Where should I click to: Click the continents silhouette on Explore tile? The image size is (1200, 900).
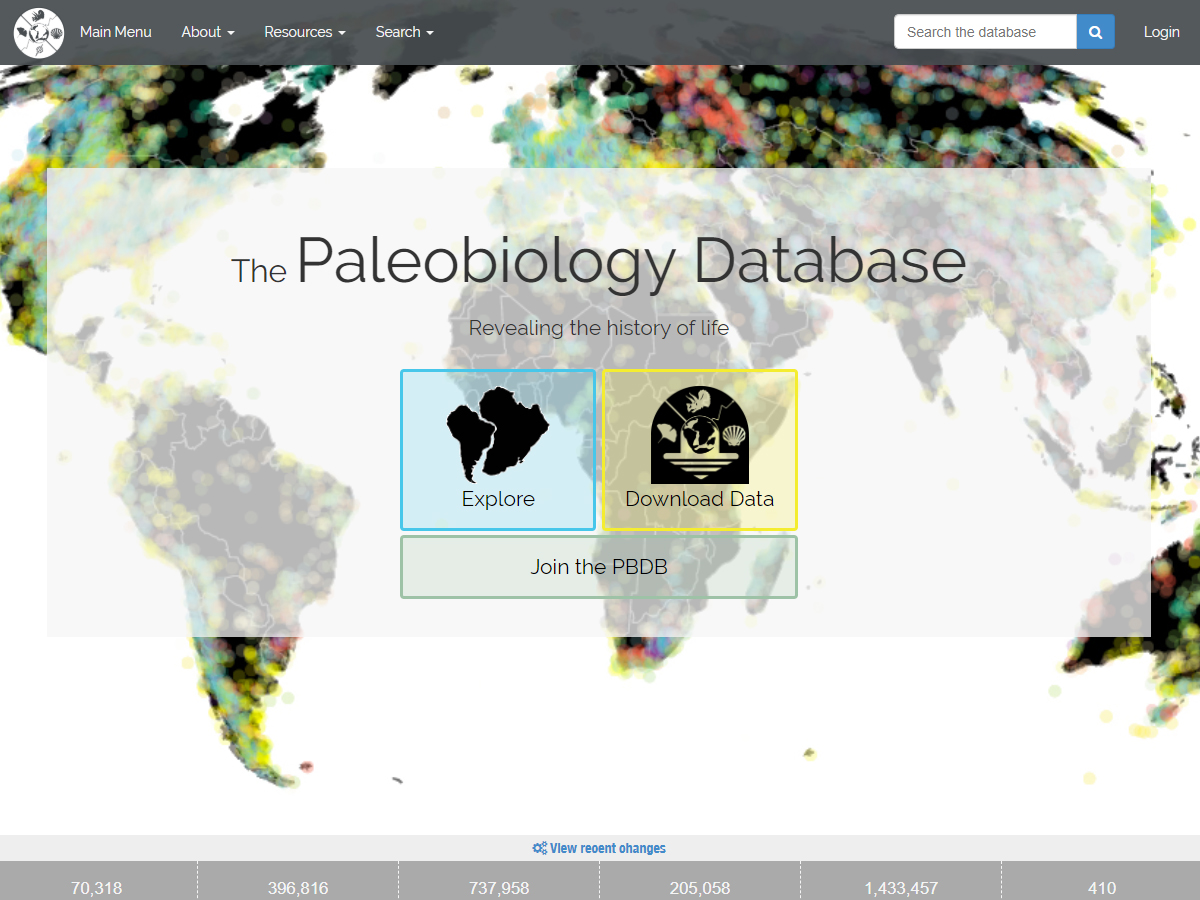(497, 433)
